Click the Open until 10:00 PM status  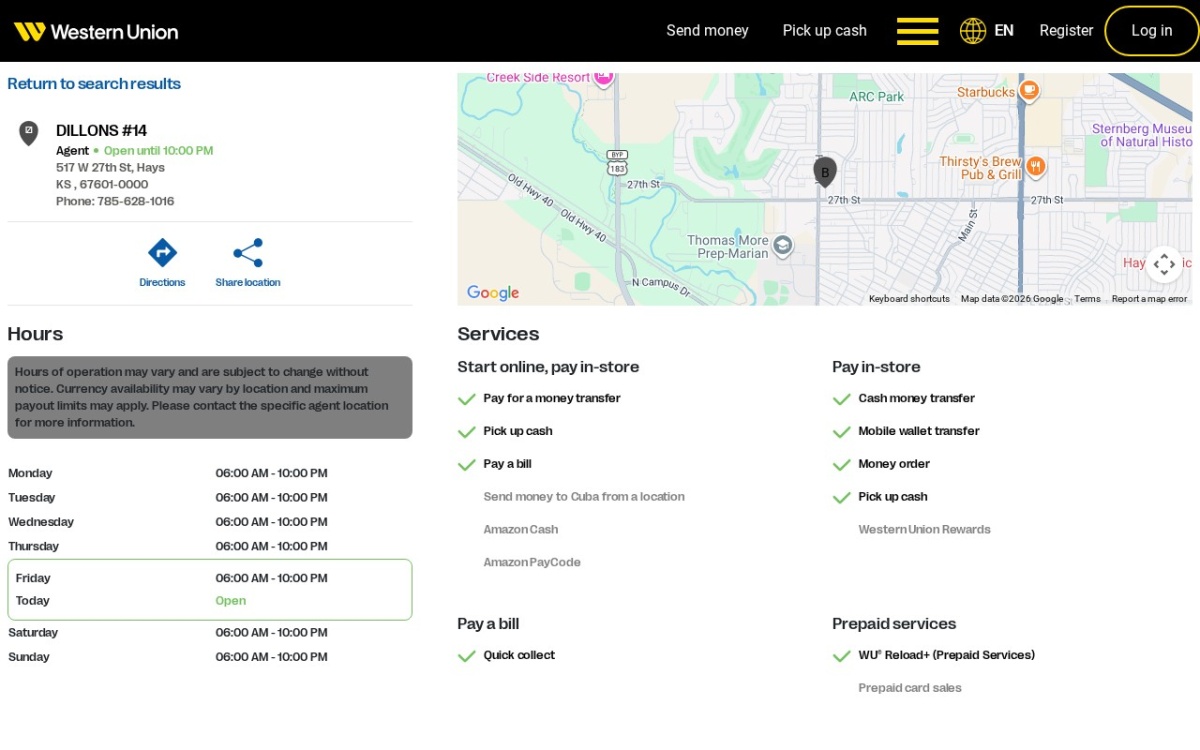(x=158, y=151)
